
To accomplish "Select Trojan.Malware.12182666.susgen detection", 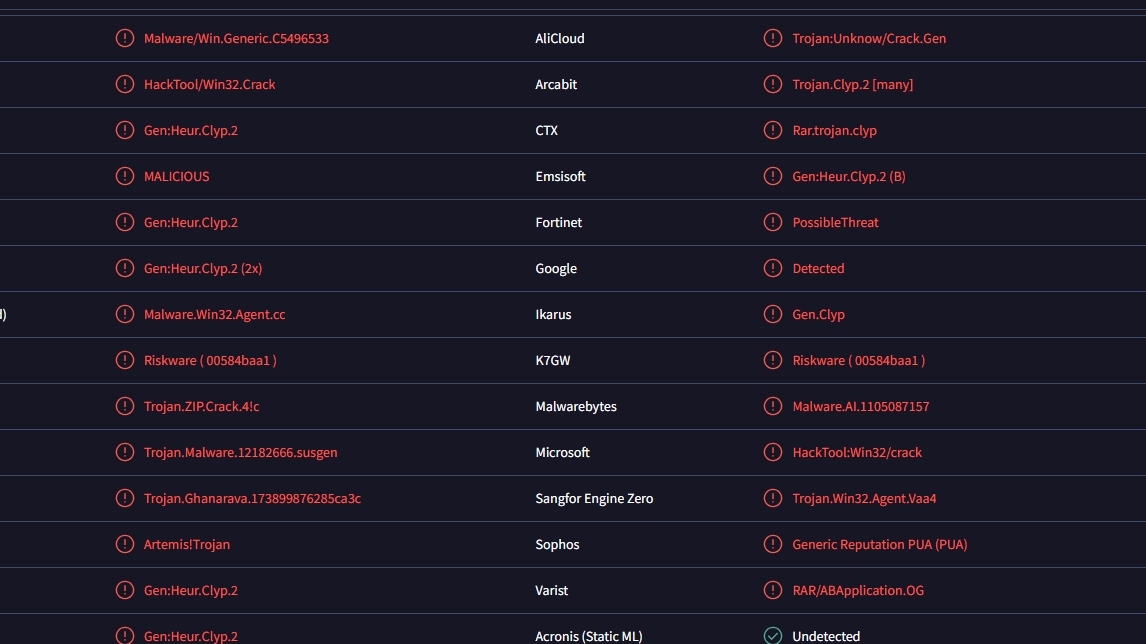I will (240, 452).
